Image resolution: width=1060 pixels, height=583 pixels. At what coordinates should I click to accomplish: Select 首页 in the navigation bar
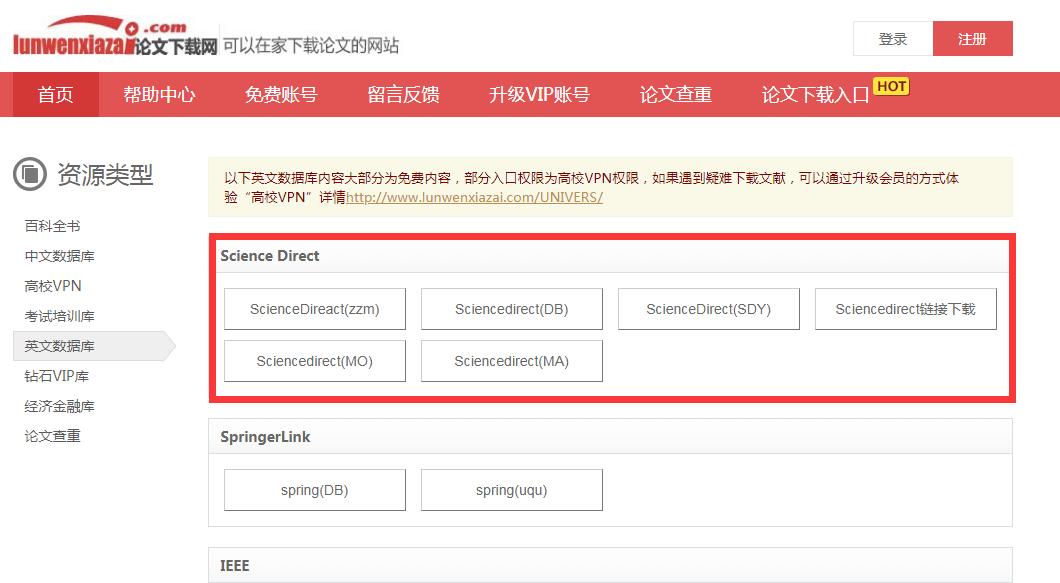tap(54, 95)
